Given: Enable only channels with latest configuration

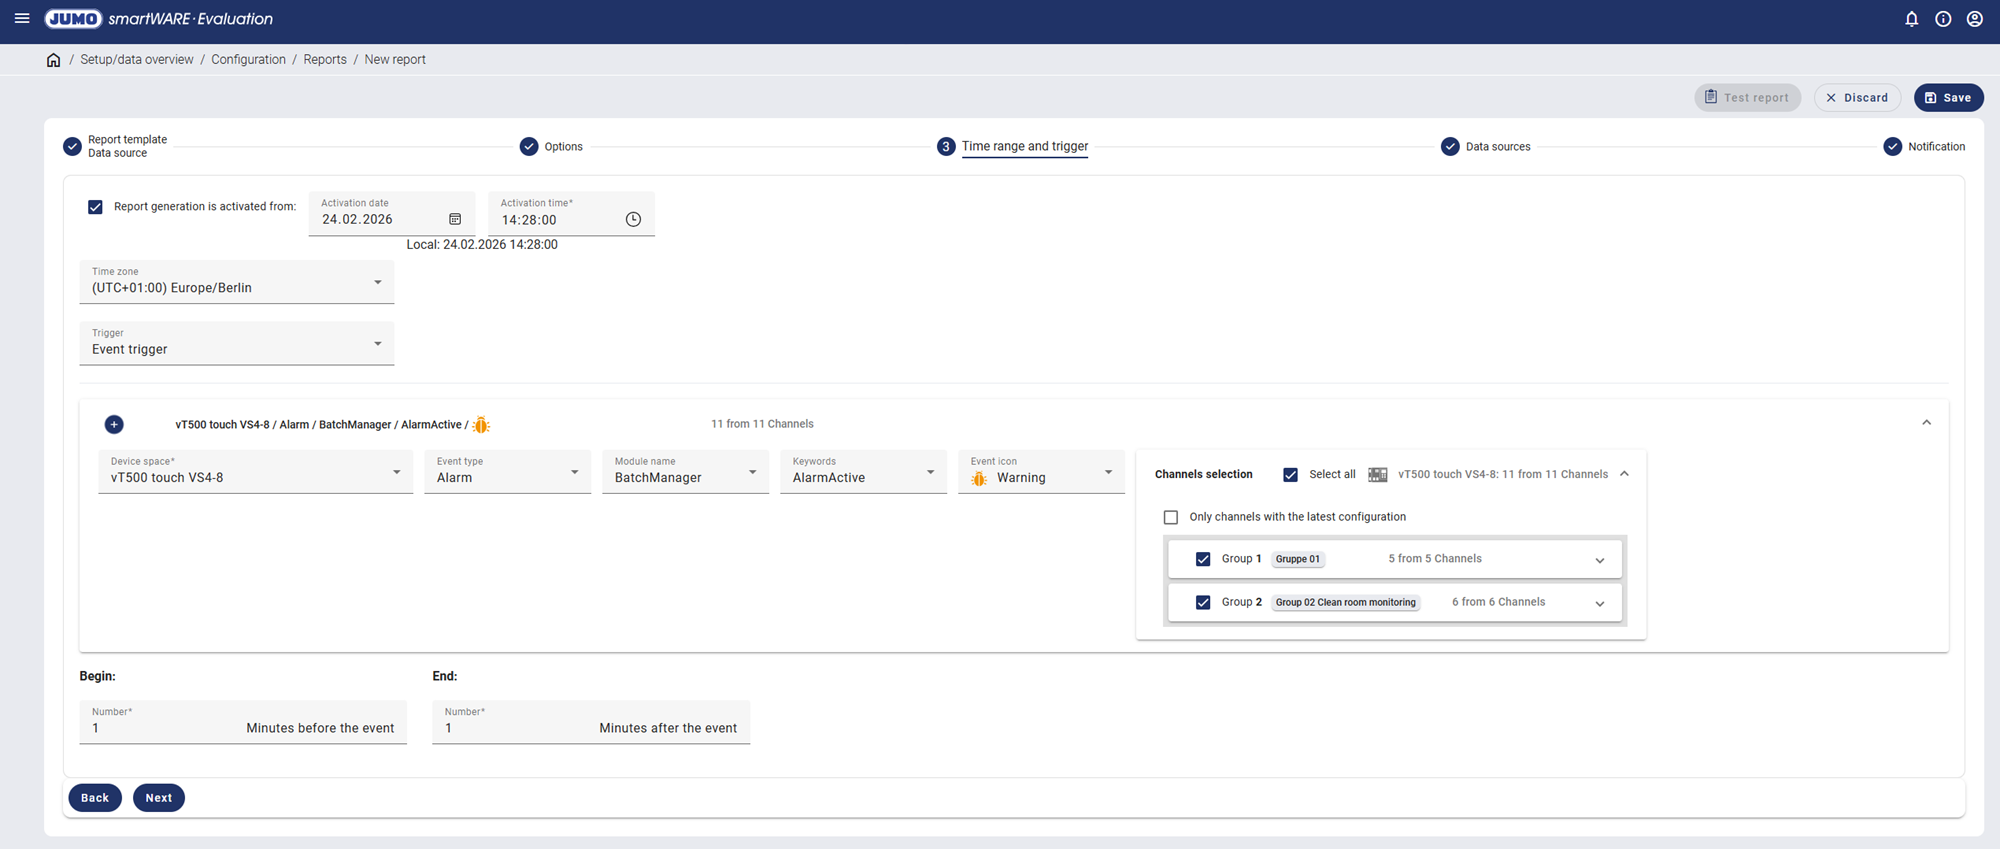Looking at the screenshot, I should click(x=1171, y=517).
